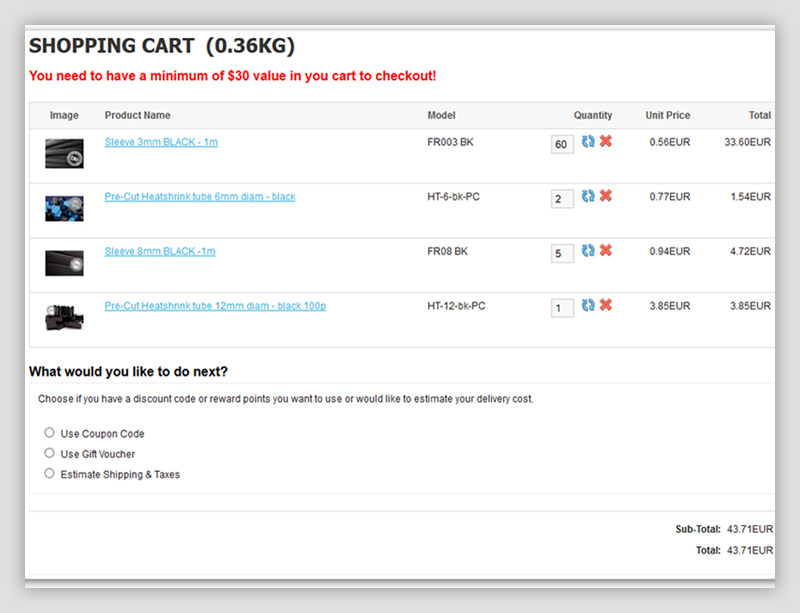Open Pre-Cut Heatshrink tube 6mm product link
The width and height of the screenshot is (800, 613).
(200, 197)
